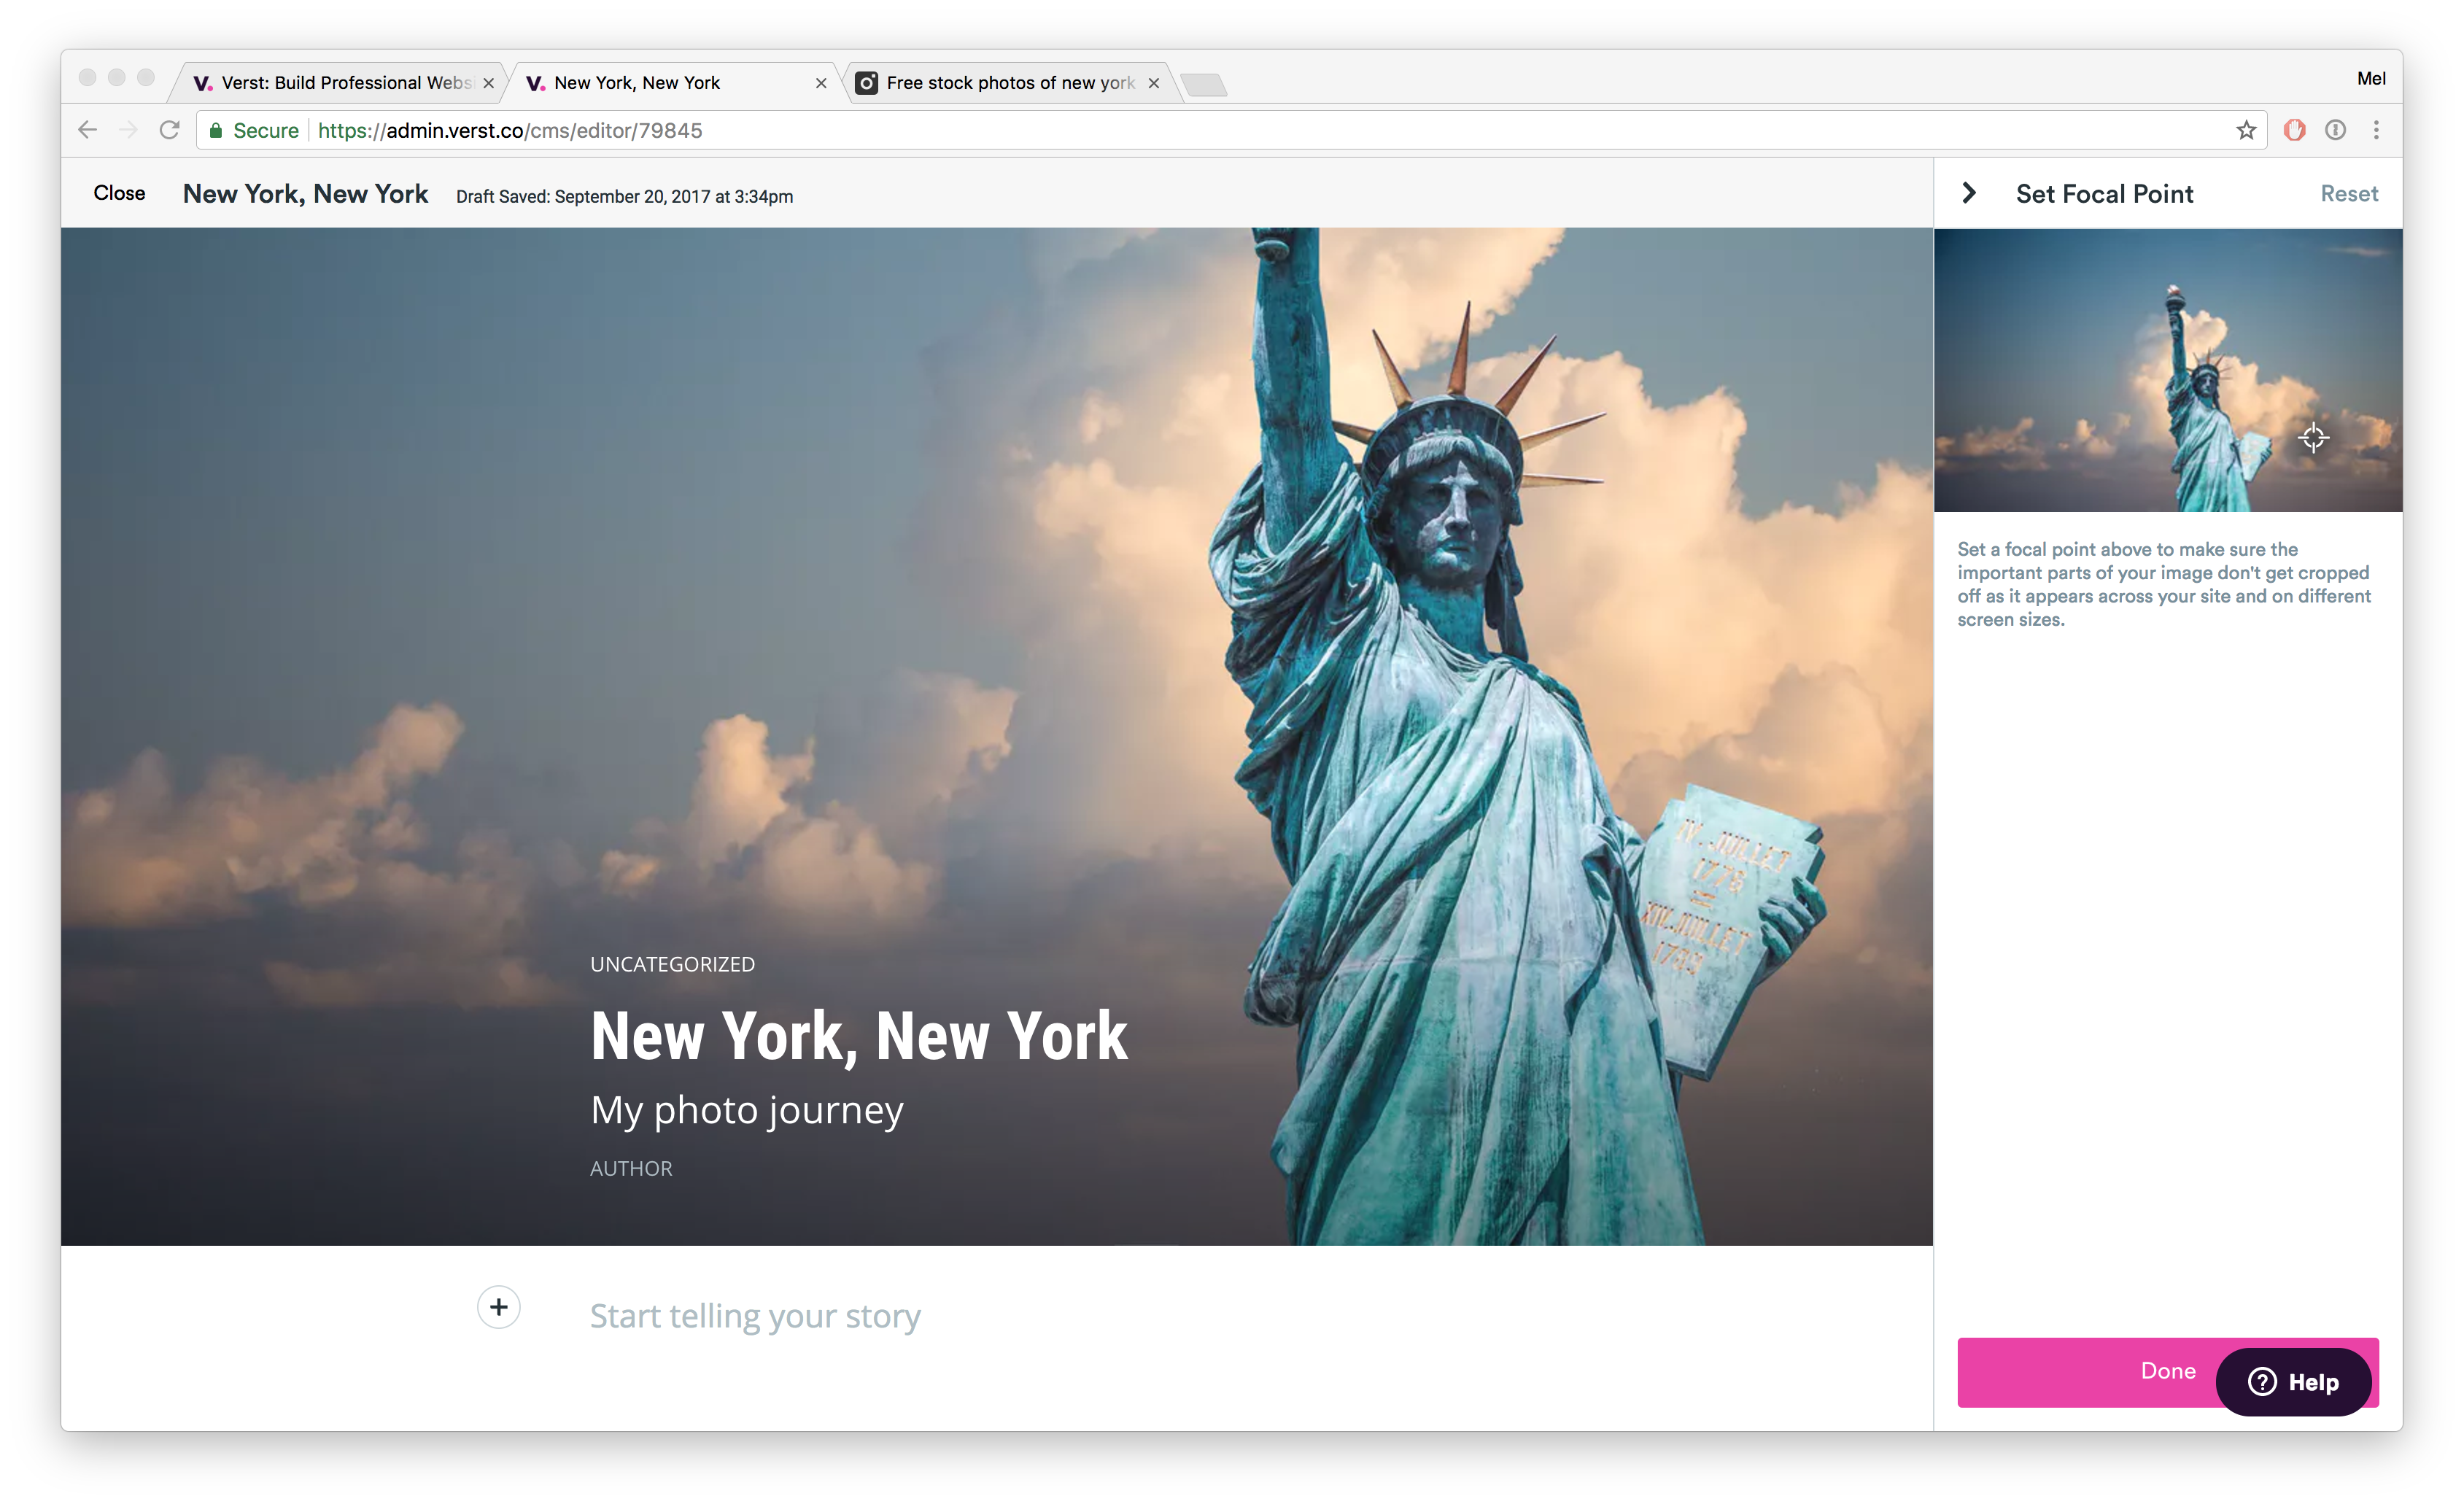The image size is (2464, 1504).
Task: Bookmark this page with the star icon
Action: (2246, 130)
